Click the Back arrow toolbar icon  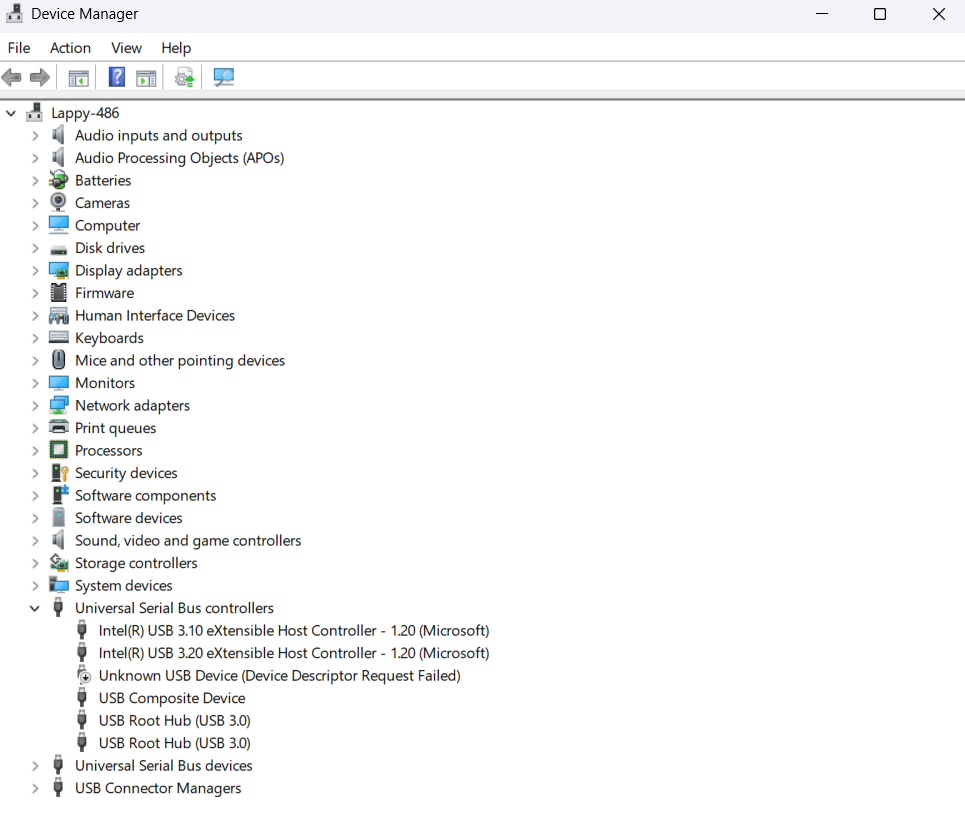coord(12,78)
